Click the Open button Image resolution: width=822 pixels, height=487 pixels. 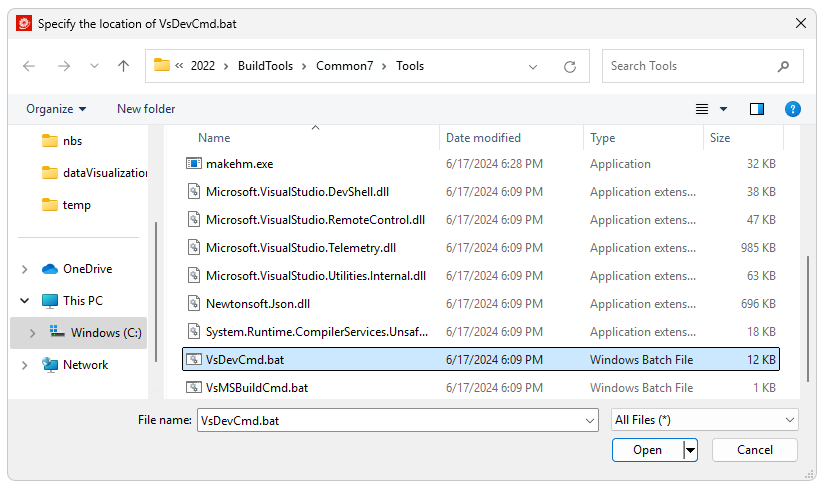647,450
